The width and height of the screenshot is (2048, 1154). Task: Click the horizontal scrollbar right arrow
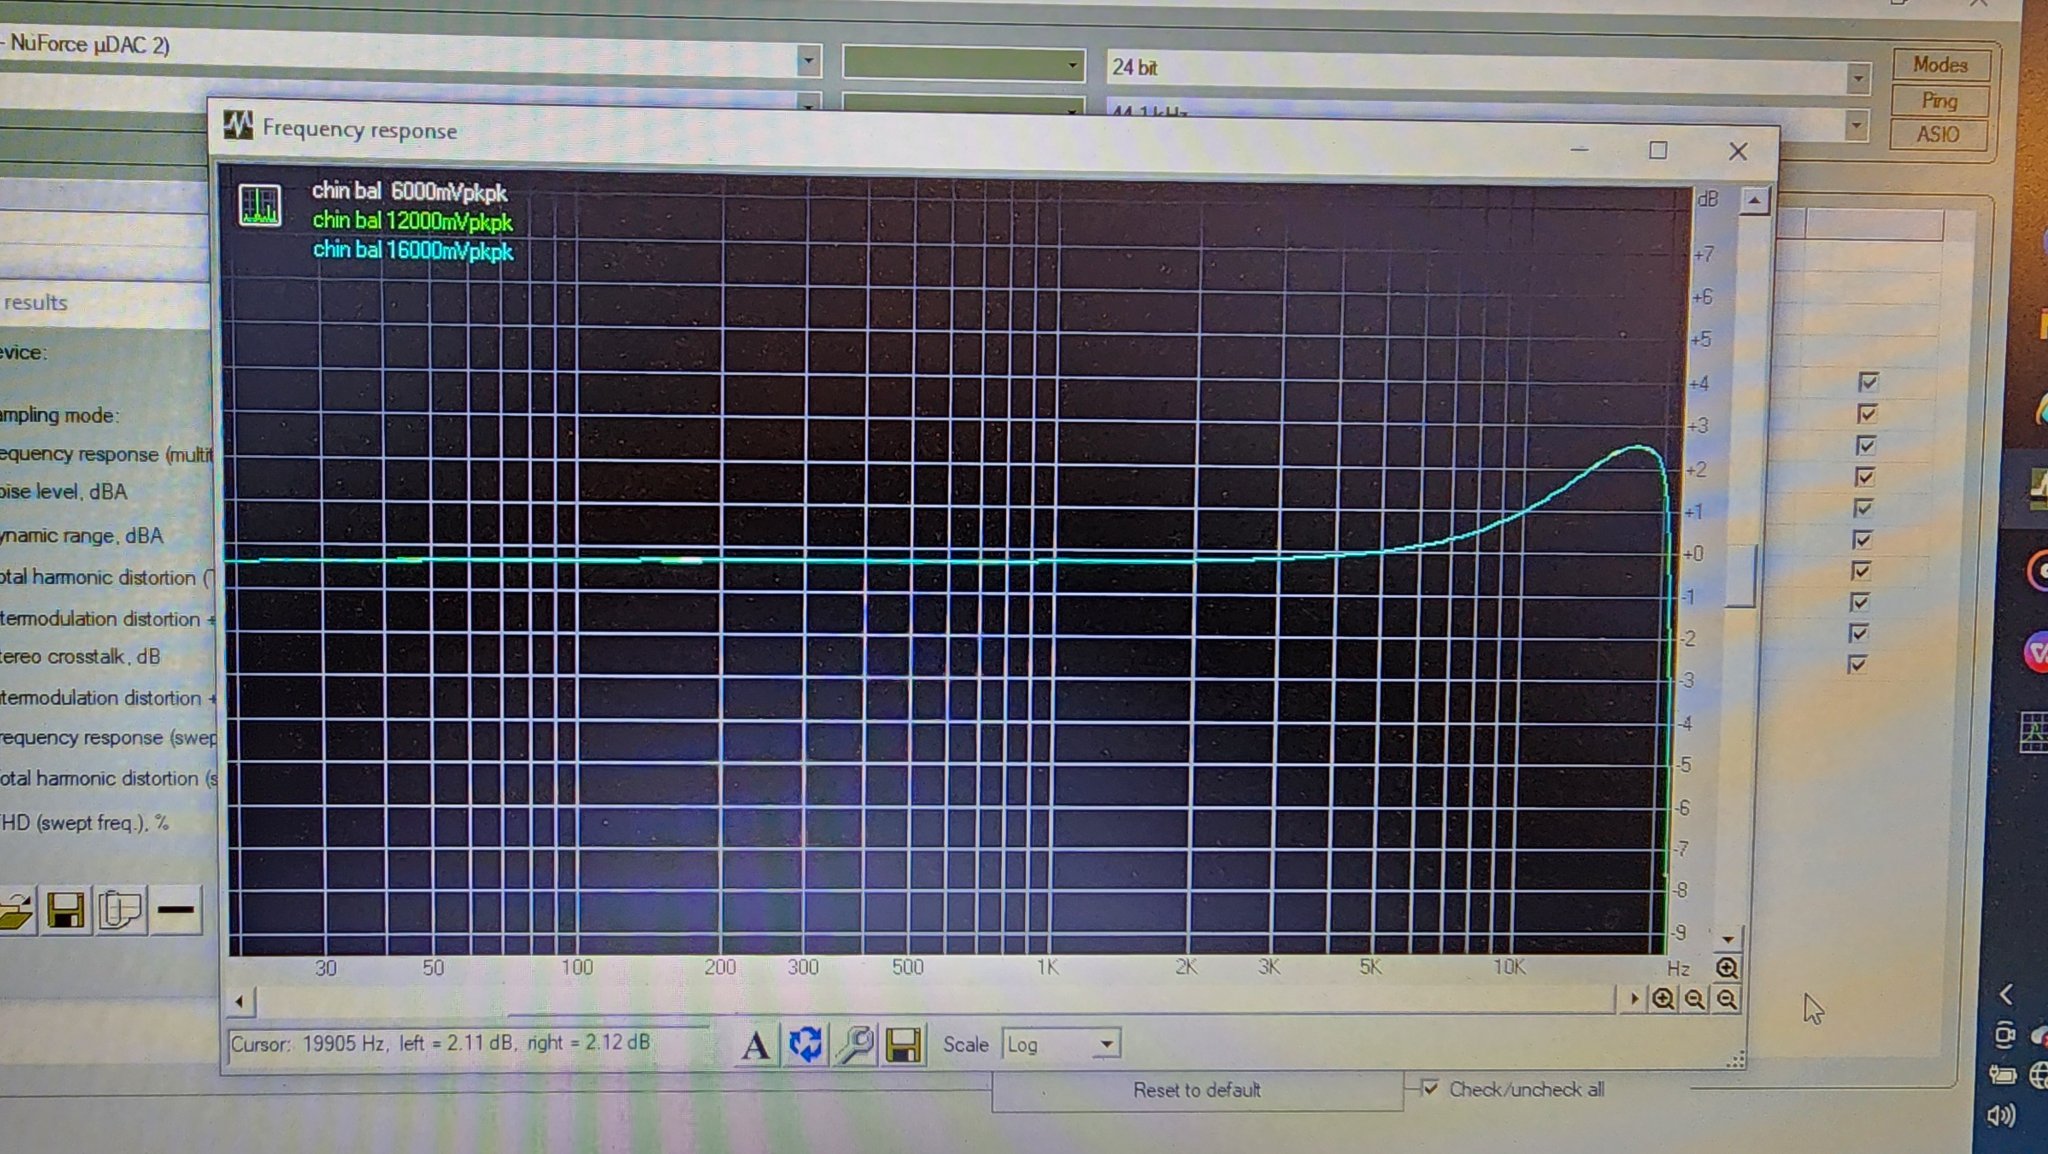pyautogui.click(x=1633, y=998)
